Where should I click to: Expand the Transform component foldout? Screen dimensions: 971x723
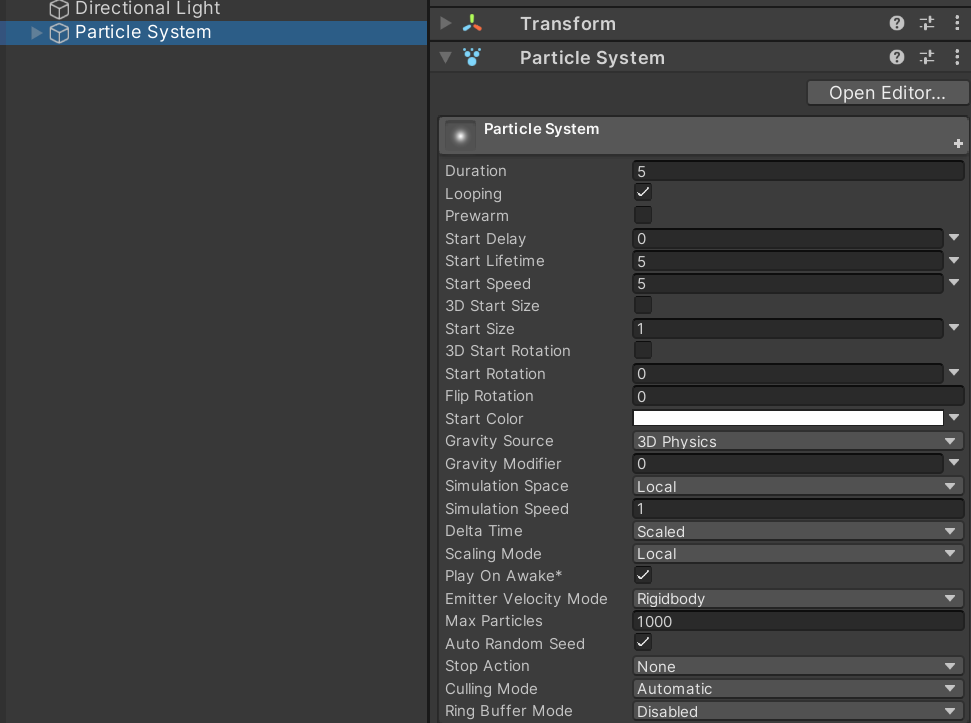tap(446, 24)
